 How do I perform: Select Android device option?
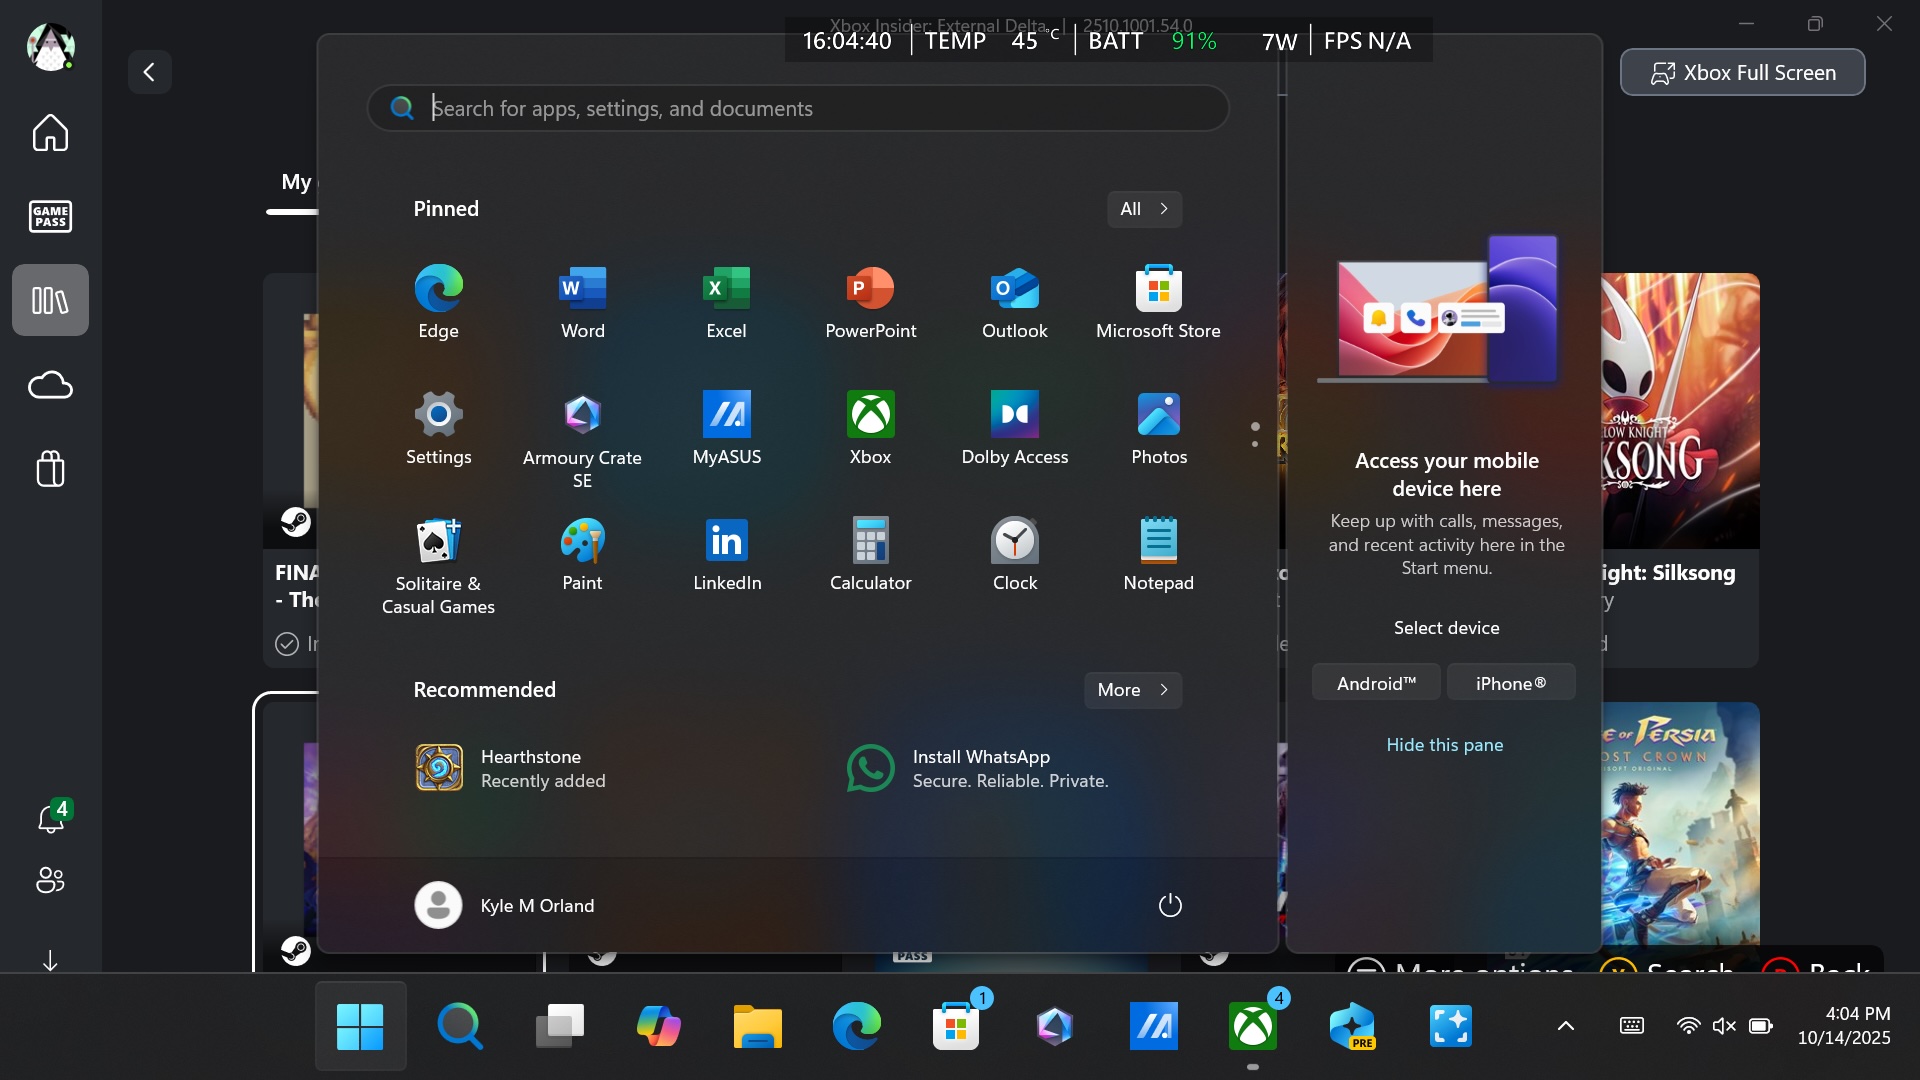click(x=1376, y=683)
